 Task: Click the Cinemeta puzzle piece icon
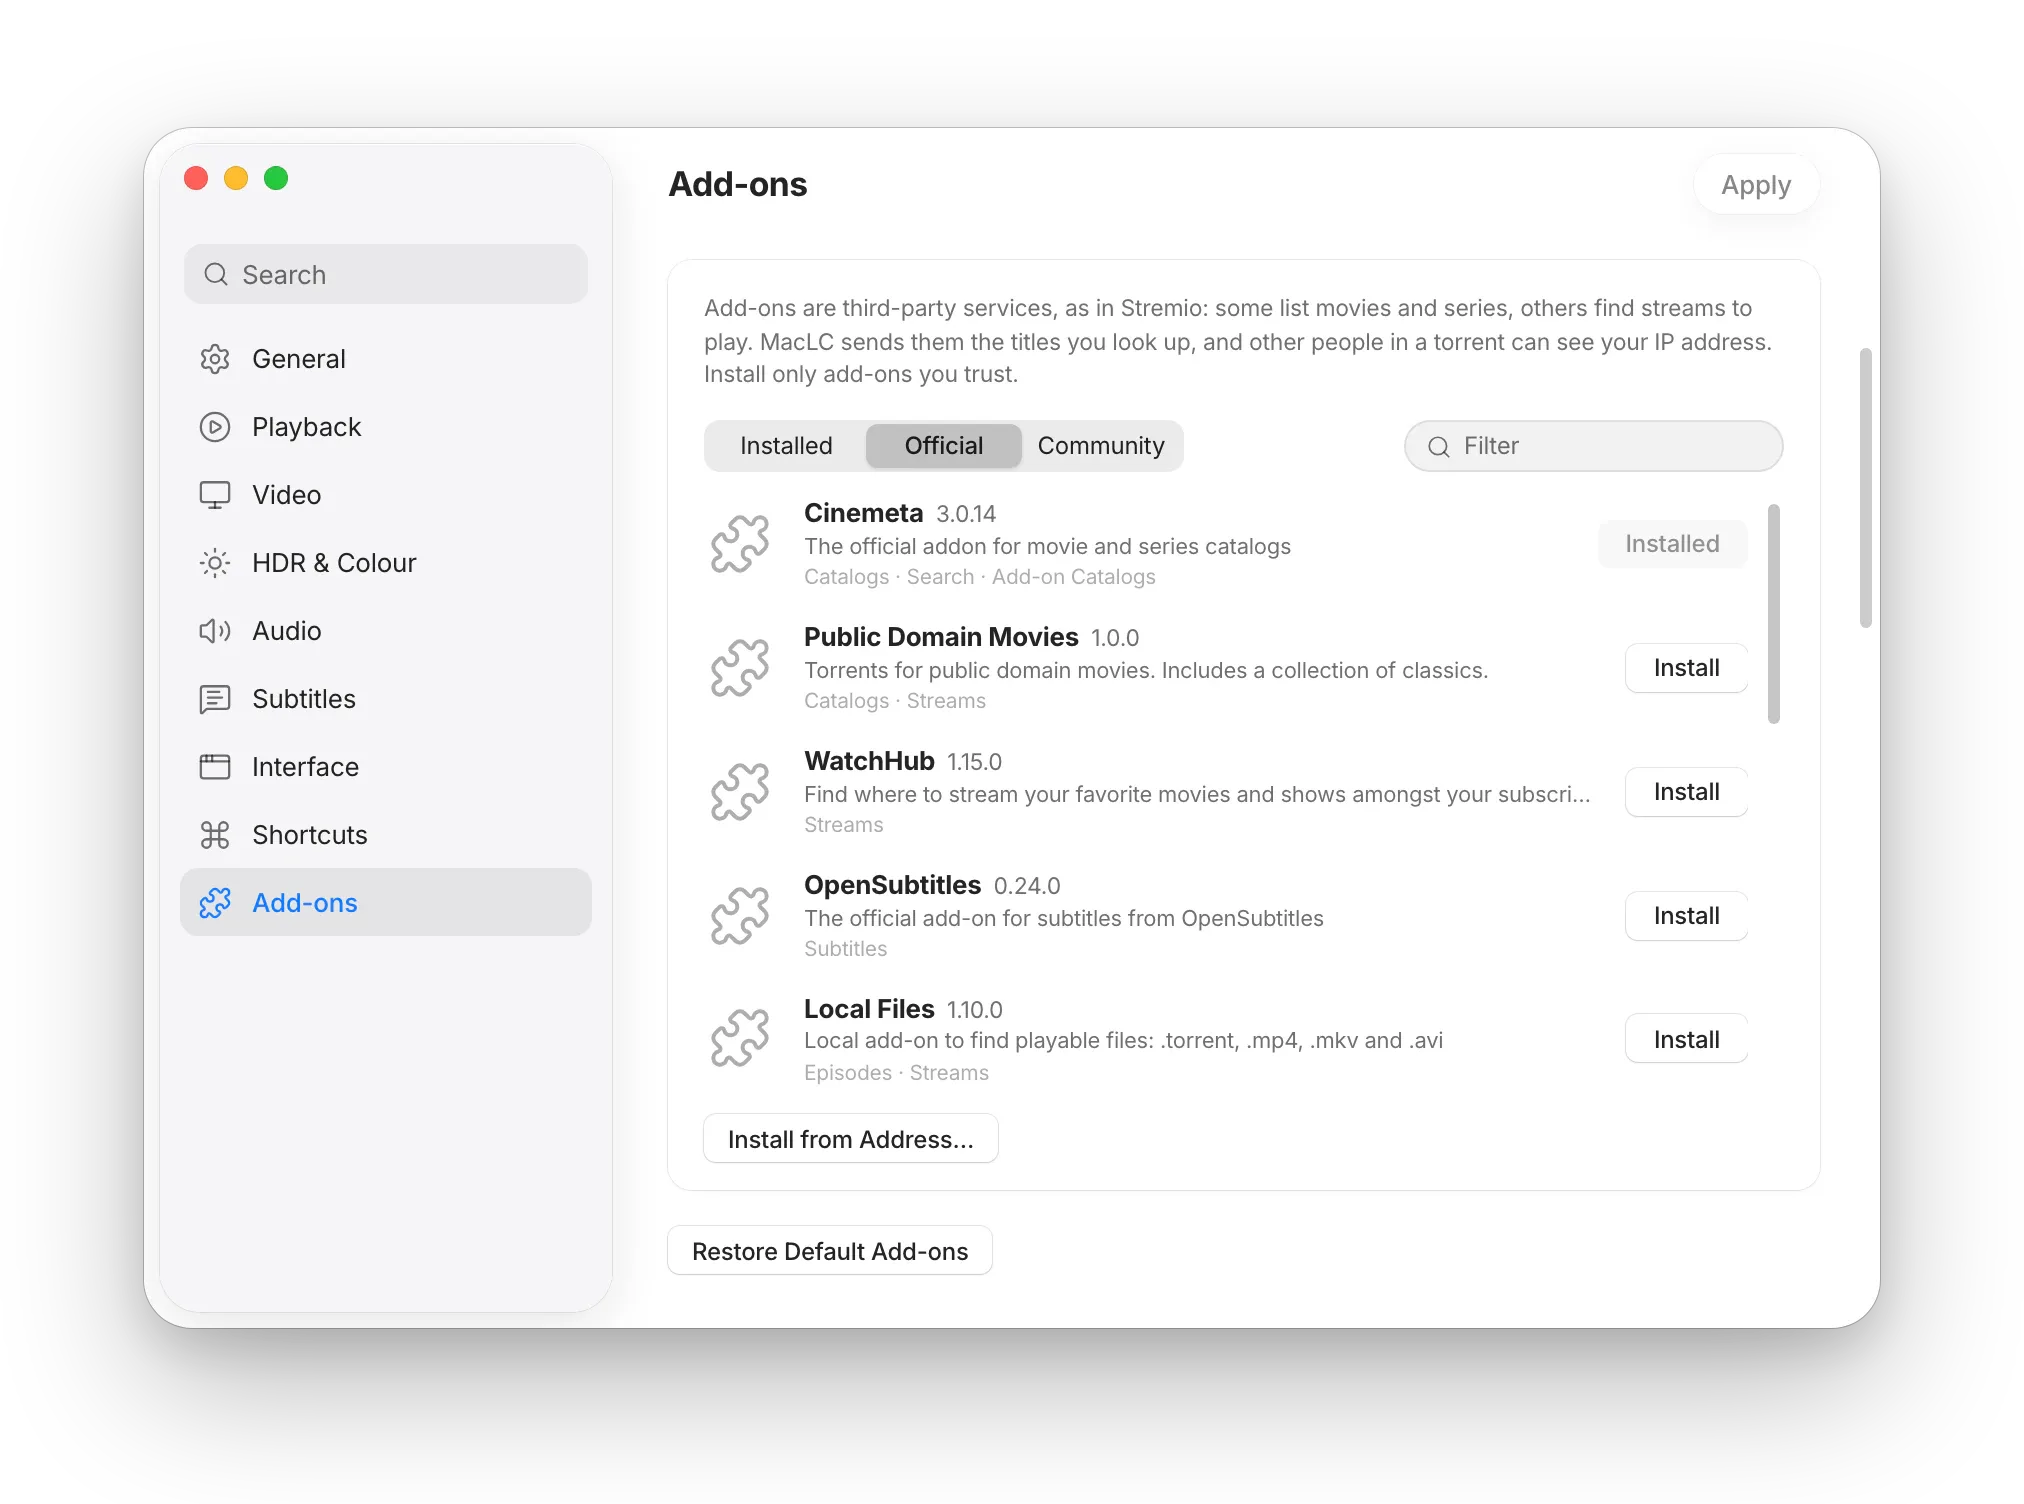740,544
